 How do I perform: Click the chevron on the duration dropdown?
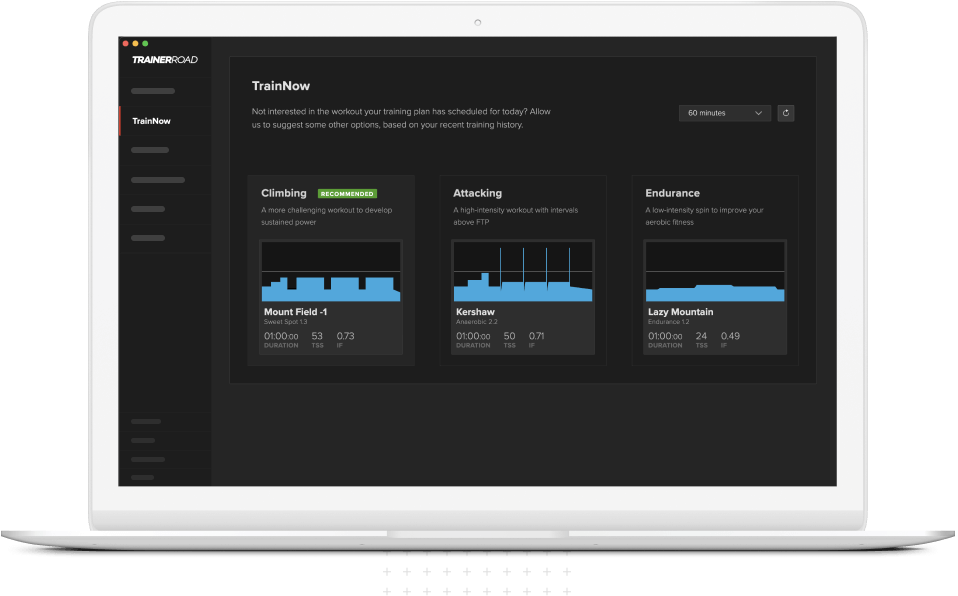(x=759, y=113)
